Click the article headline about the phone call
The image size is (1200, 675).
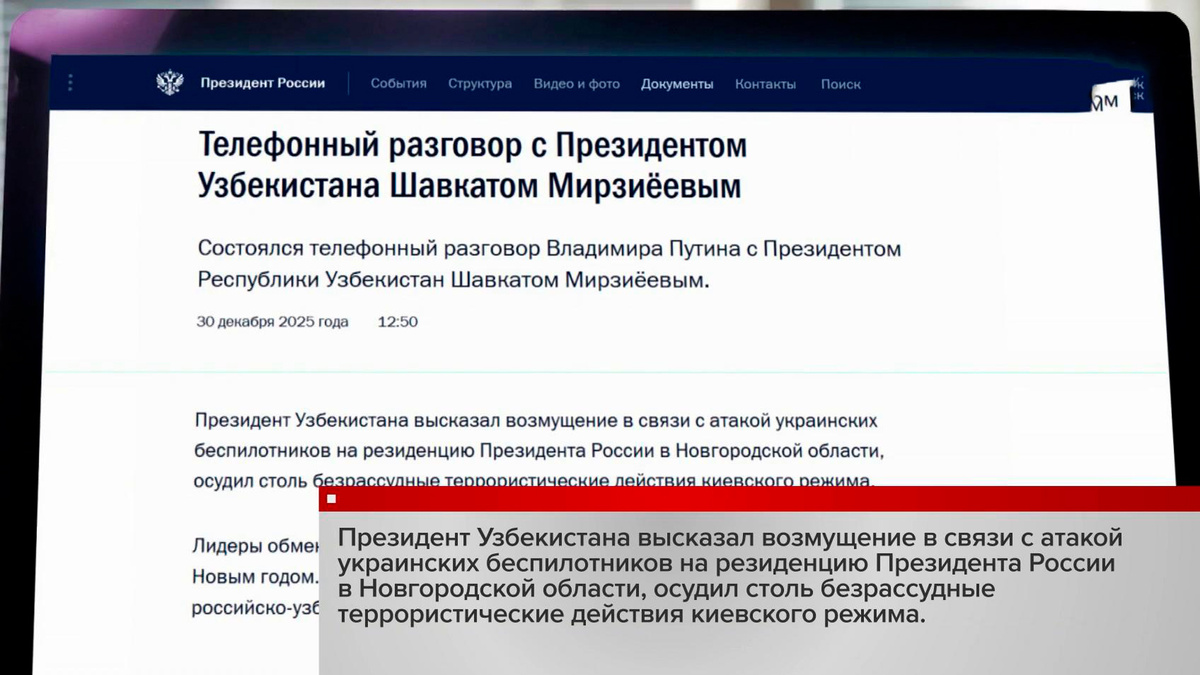tap(470, 163)
